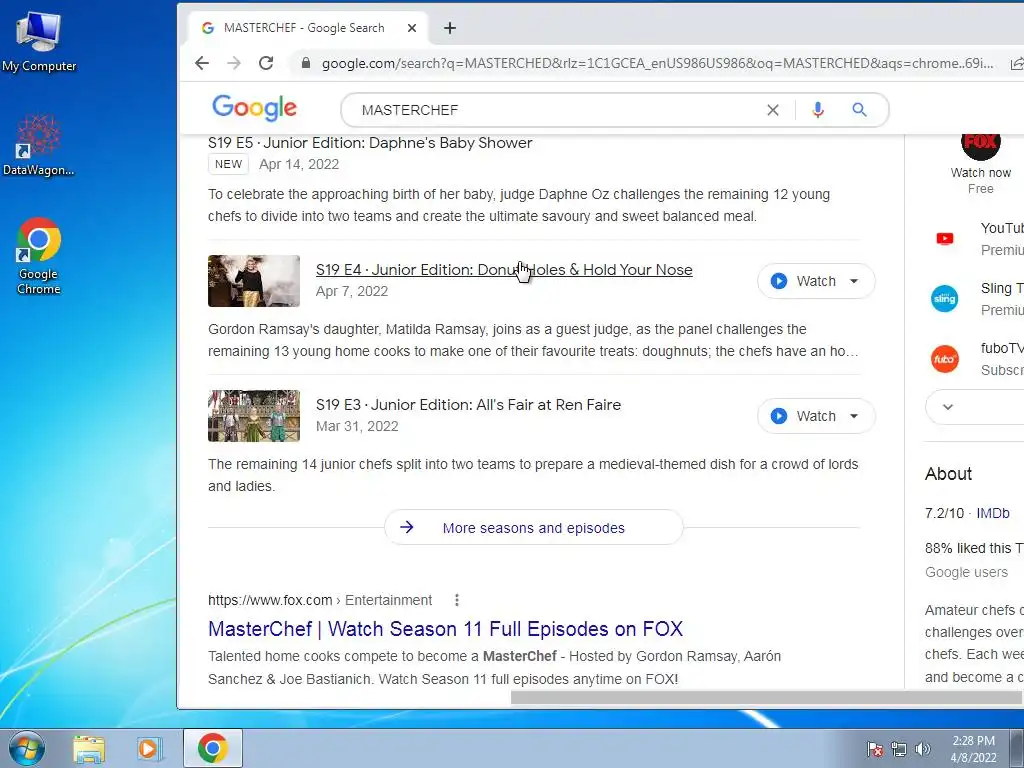Select the fuboTV streaming icon

click(944, 359)
